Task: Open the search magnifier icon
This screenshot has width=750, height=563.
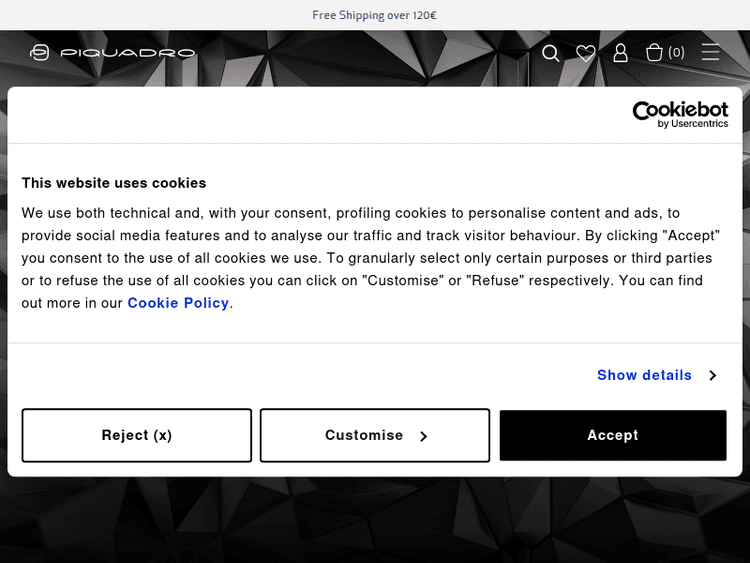Action: tap(551, 53)
